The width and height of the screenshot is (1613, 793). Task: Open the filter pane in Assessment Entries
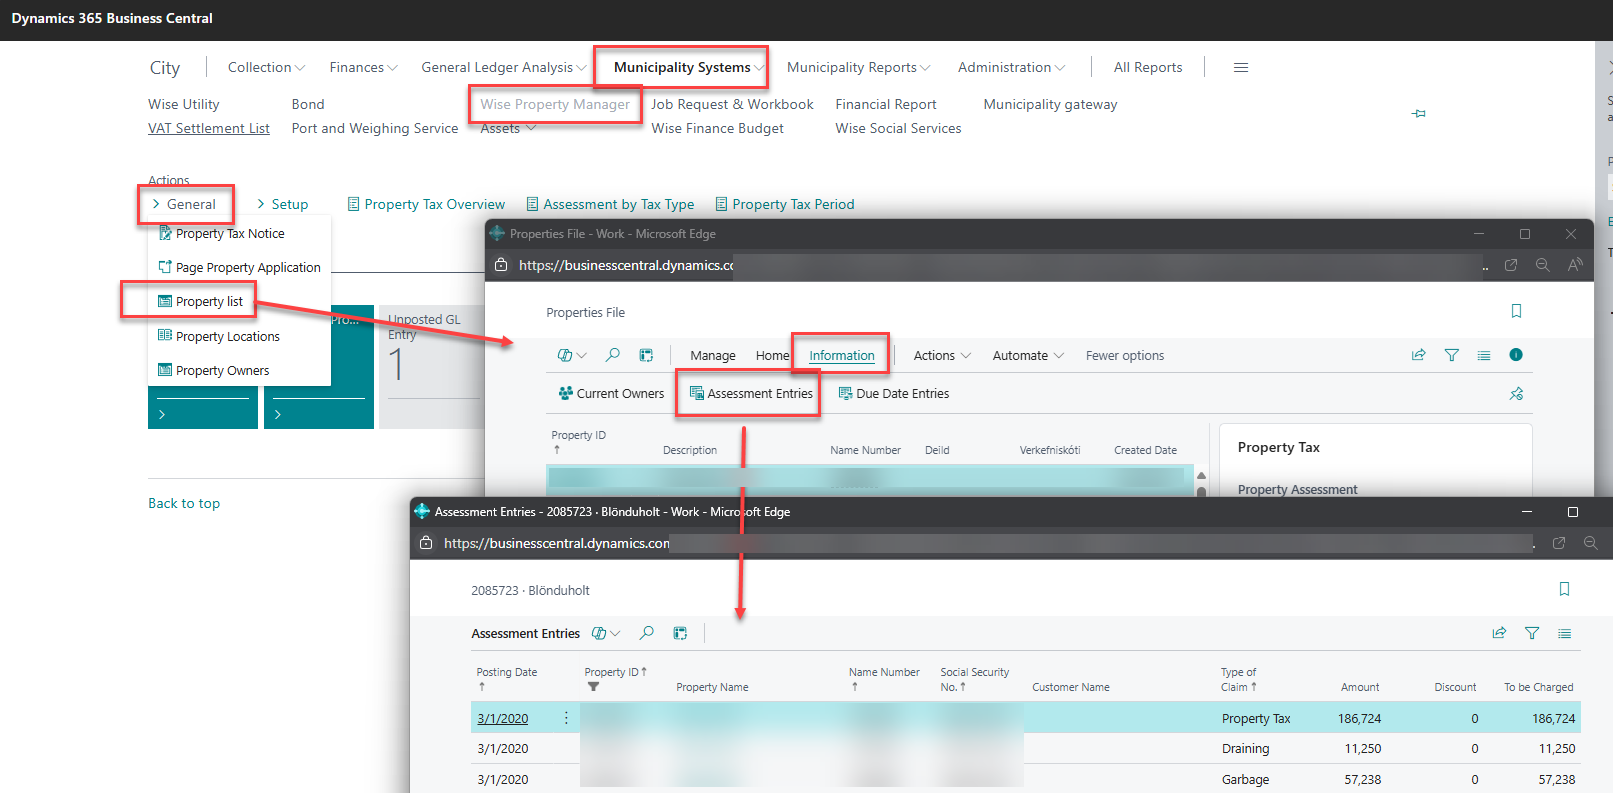(x=1532, y=633)
